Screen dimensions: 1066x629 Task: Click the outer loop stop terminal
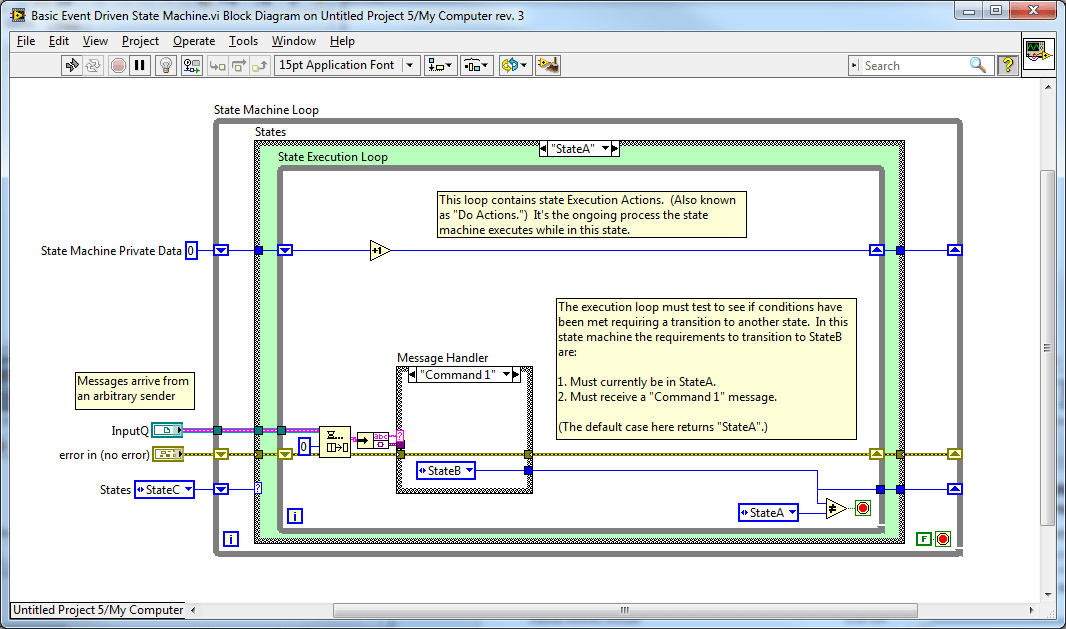pyautogui.click(x=943, y=539)
